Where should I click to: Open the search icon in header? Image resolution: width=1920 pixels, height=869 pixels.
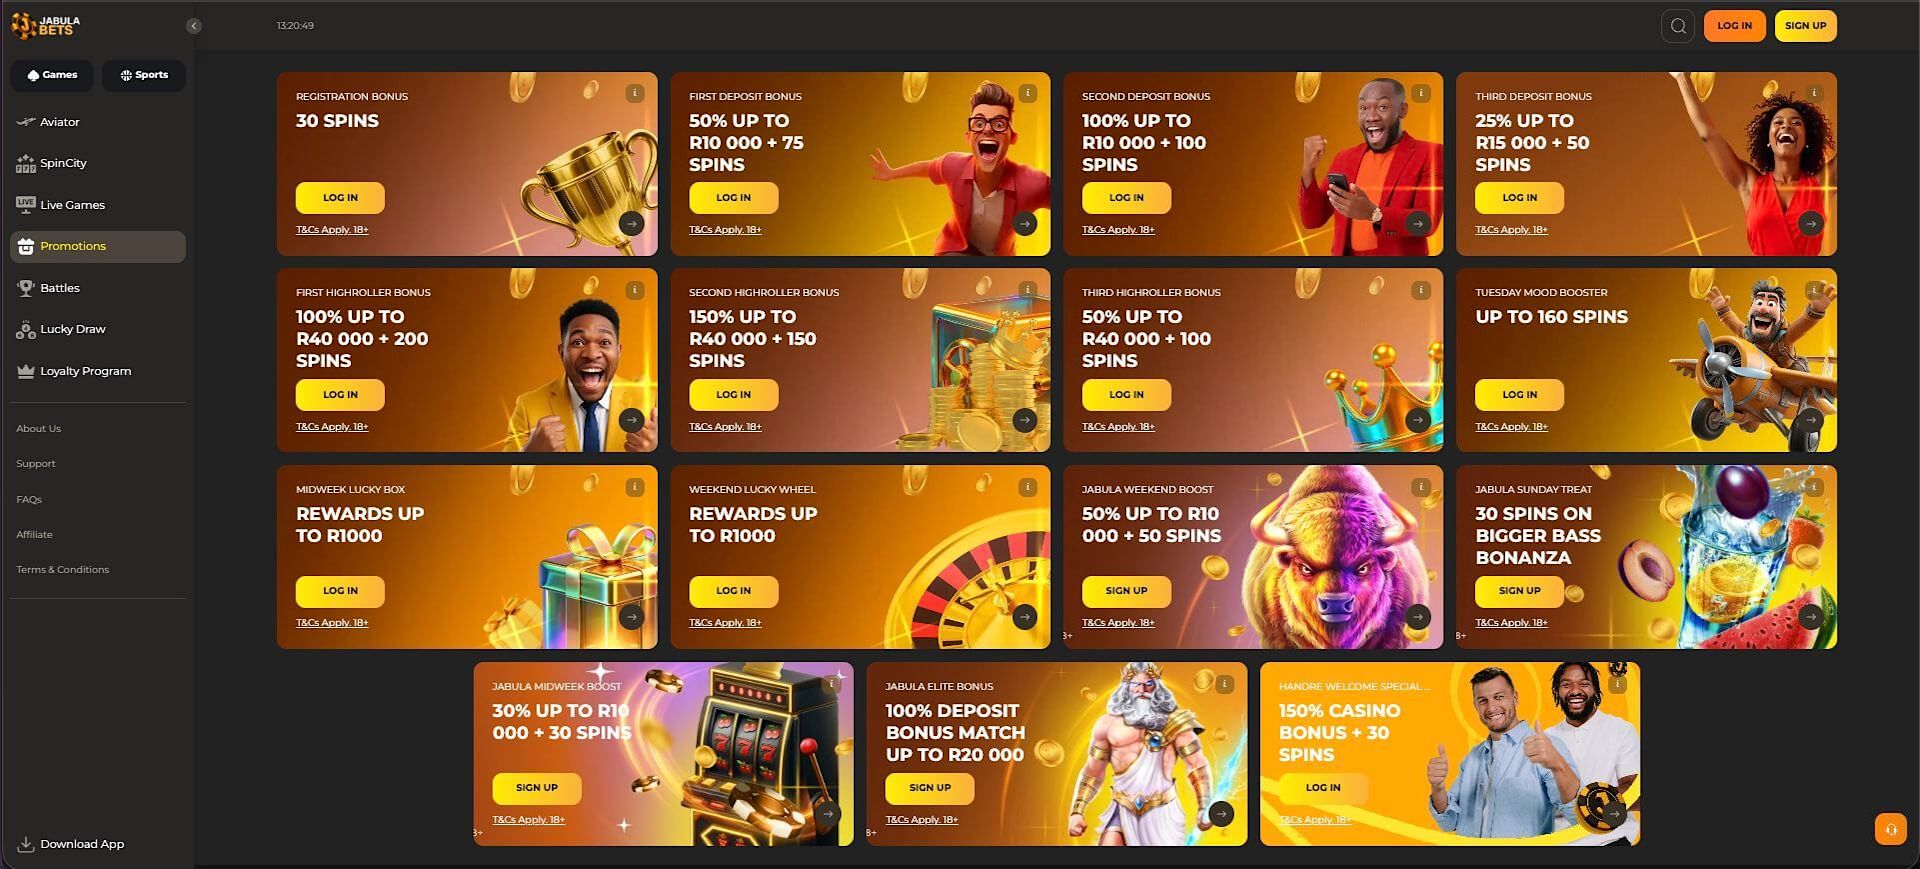(1678, 26)
